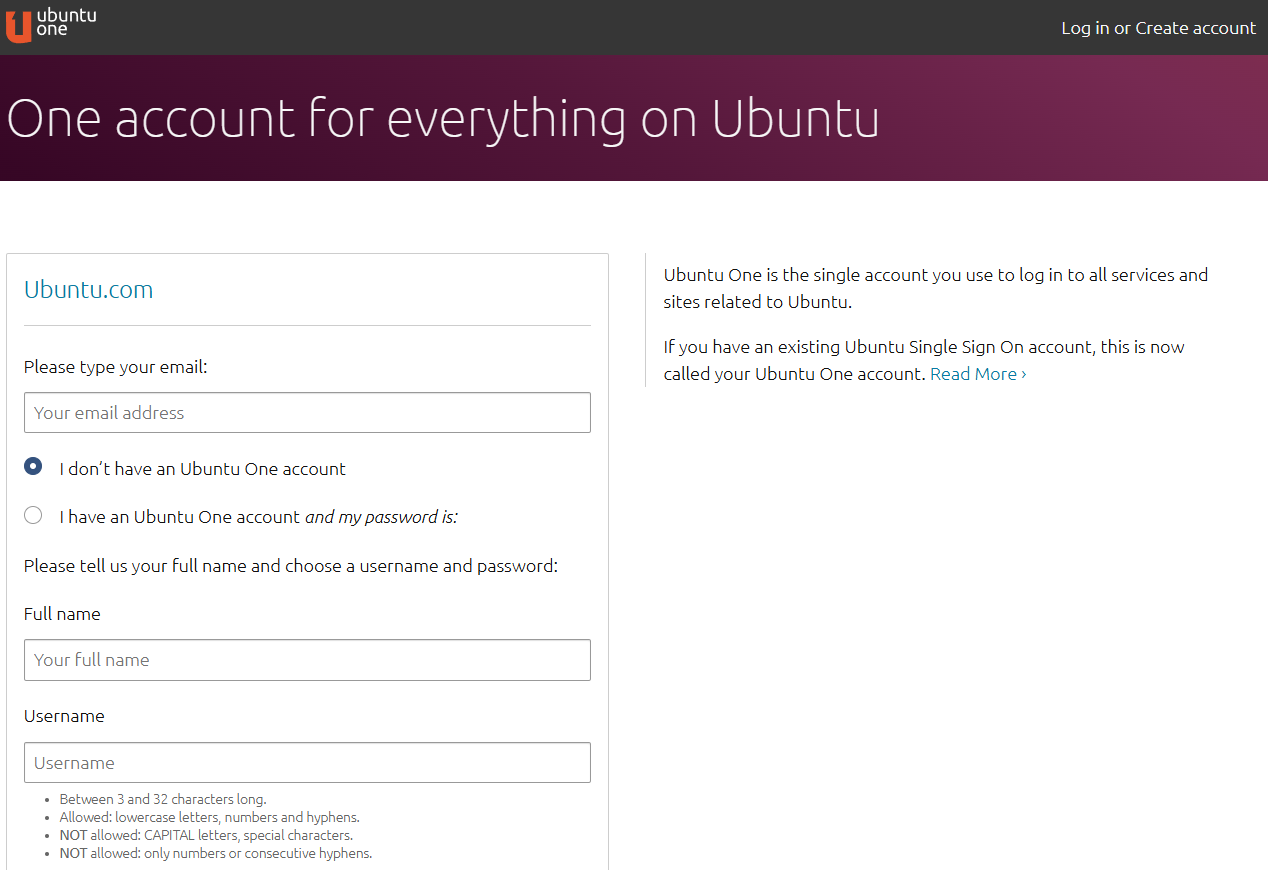The width and height of the screenshot is (1268, 870).
Task: Click the "One account for everything on Ubuntu" headline
Action: coord(443,118)
